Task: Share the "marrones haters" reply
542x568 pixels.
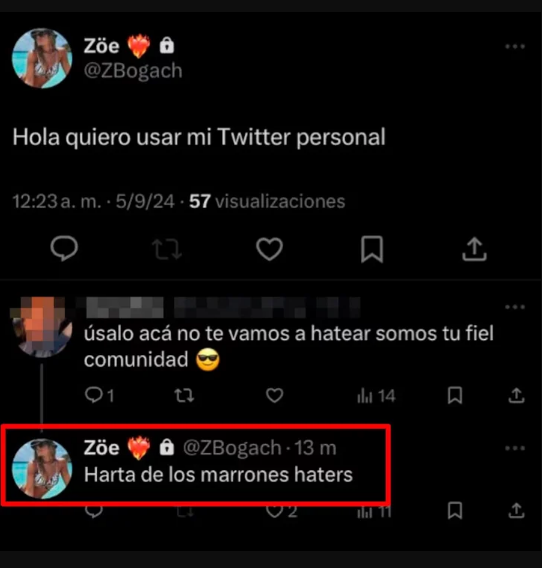Action: tap(516, 510)
